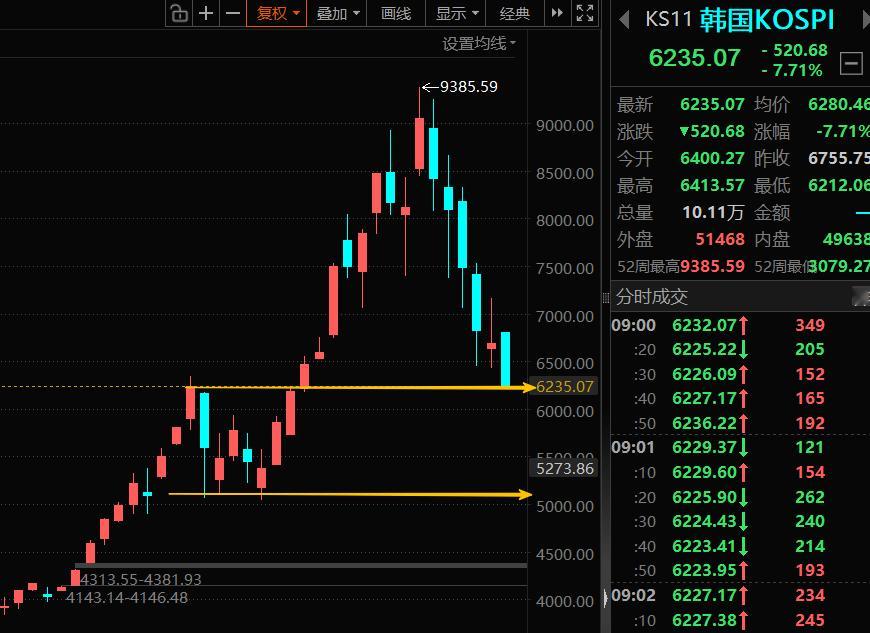Select the 画线 drawing tool
Screen dimensions: 870x633
396,13
